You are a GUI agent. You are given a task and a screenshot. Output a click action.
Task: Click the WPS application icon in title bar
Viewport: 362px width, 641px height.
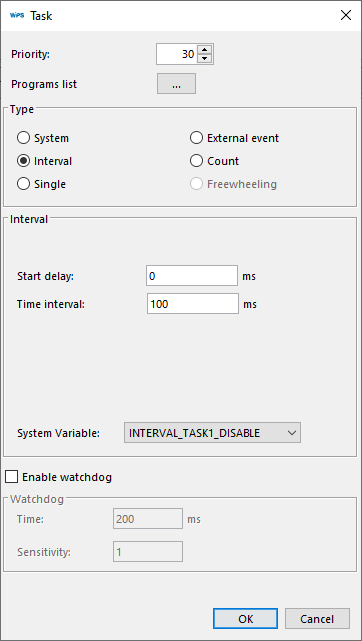pyautogui.click(x=17, y=16)
